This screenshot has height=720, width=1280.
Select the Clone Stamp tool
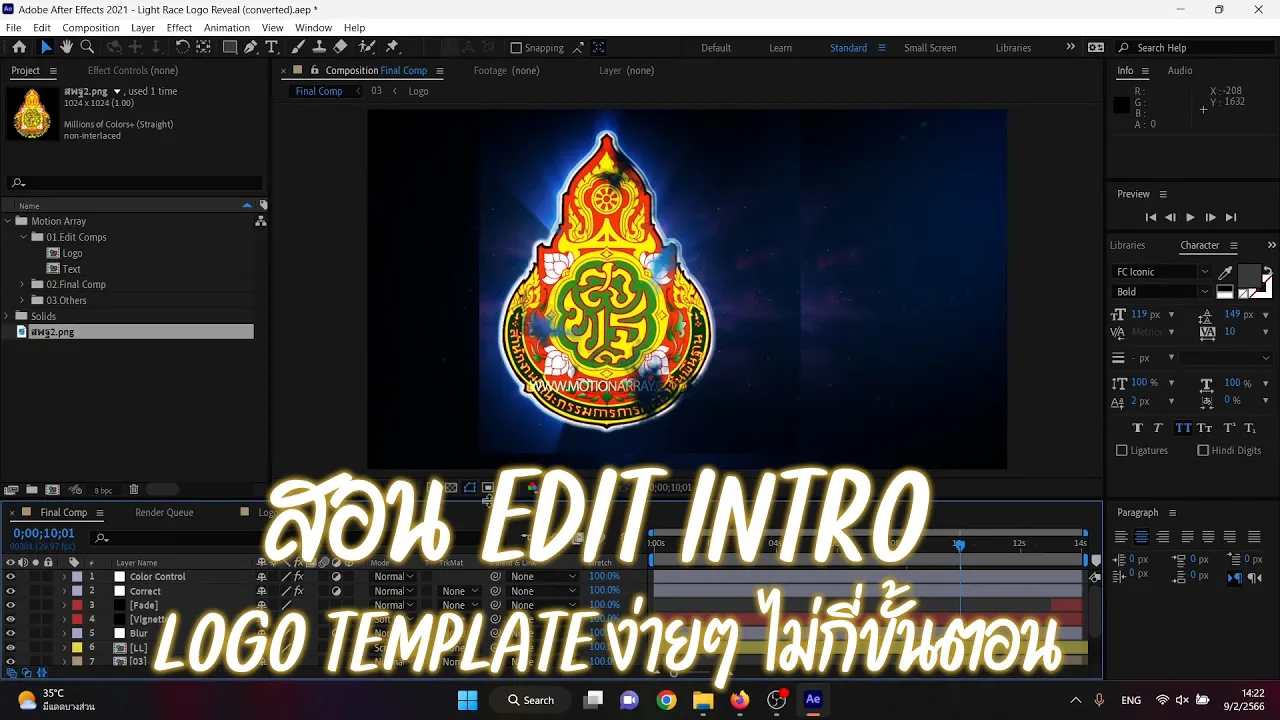[319, 47]
